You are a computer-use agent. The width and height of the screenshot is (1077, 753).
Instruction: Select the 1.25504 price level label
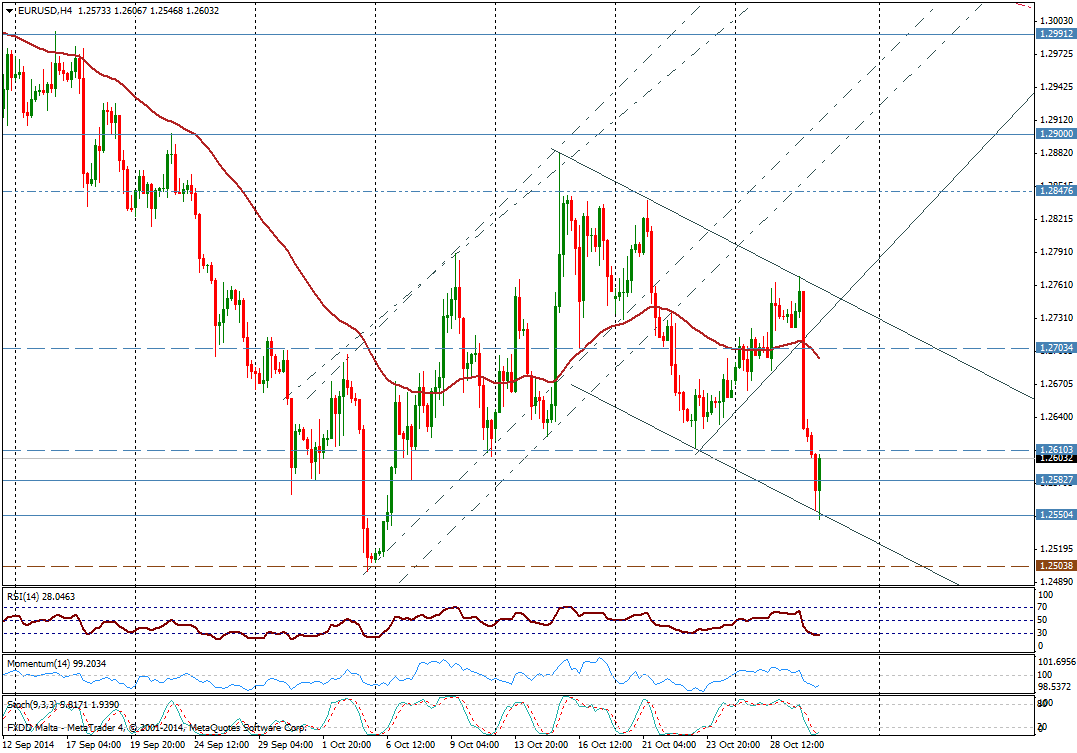[x=1056, y=515]
